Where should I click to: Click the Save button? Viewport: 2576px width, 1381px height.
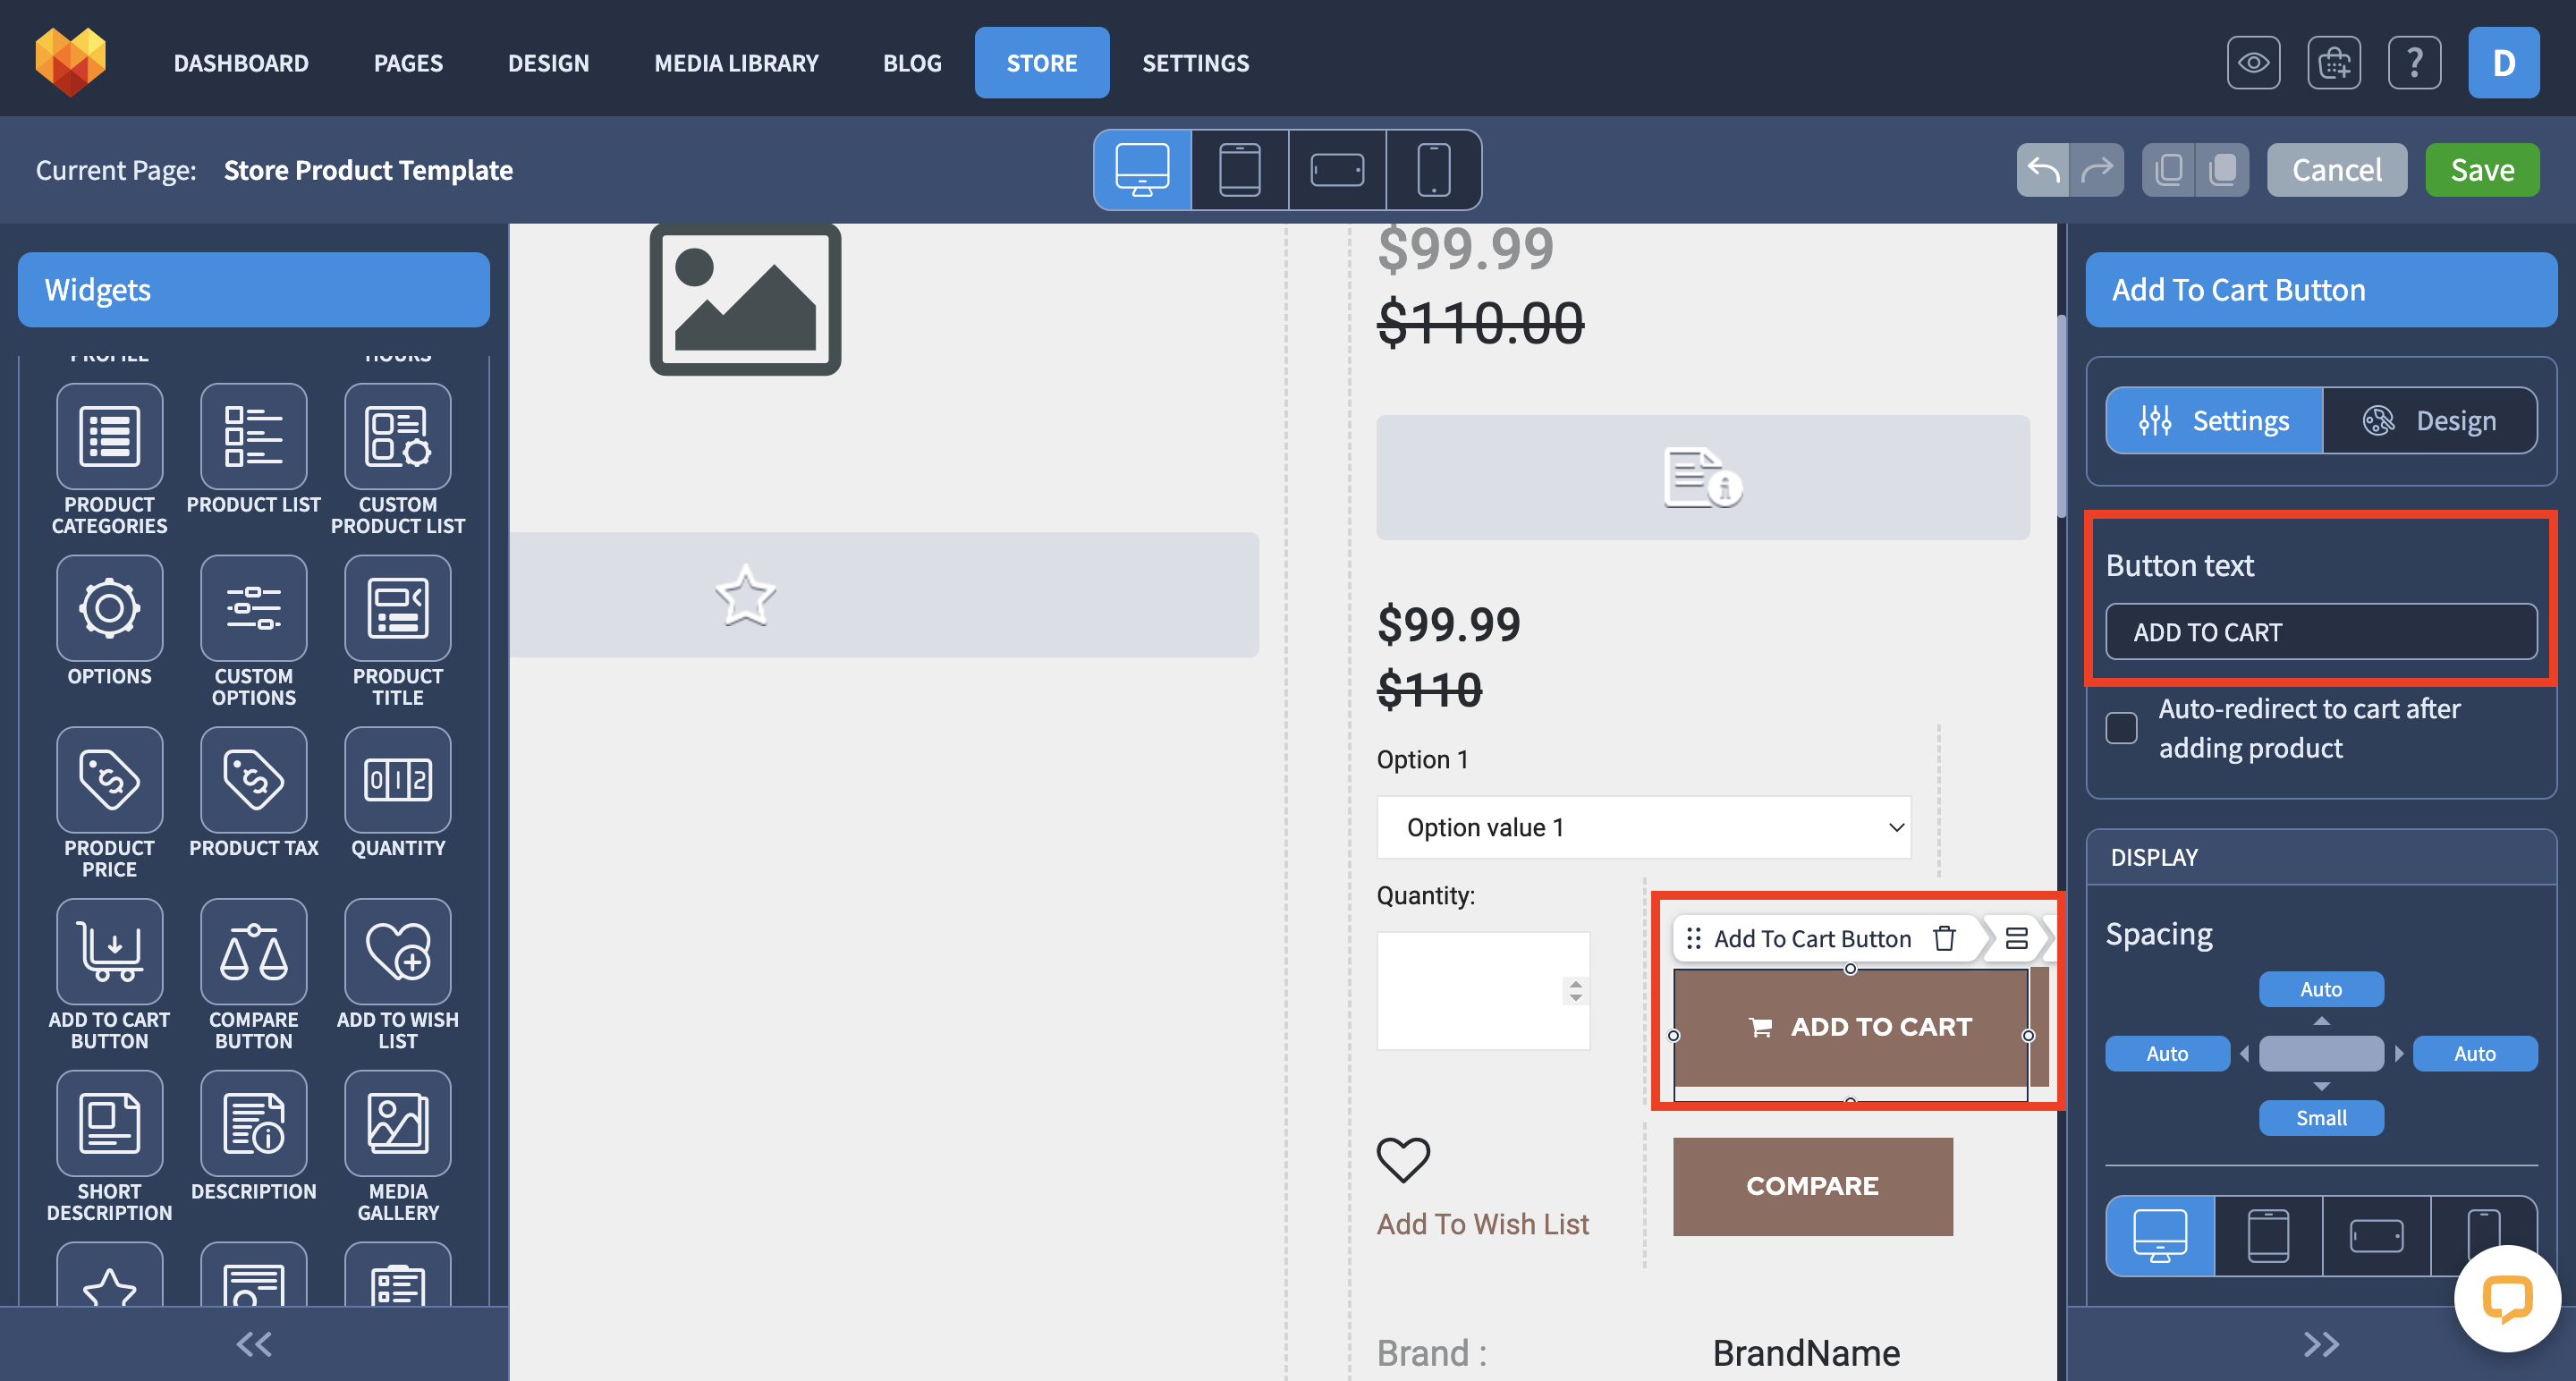point(2482,170)
